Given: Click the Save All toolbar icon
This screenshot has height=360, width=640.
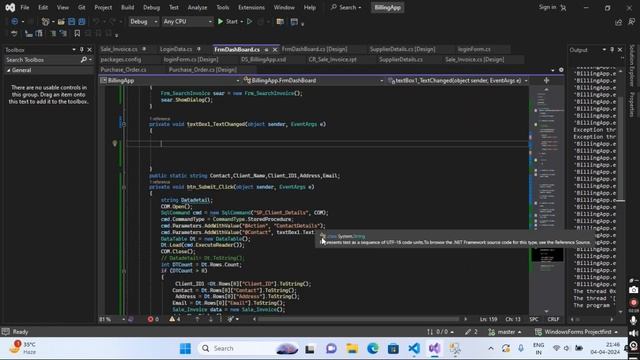Looking at the screenshot, I should tap(82, 21).
